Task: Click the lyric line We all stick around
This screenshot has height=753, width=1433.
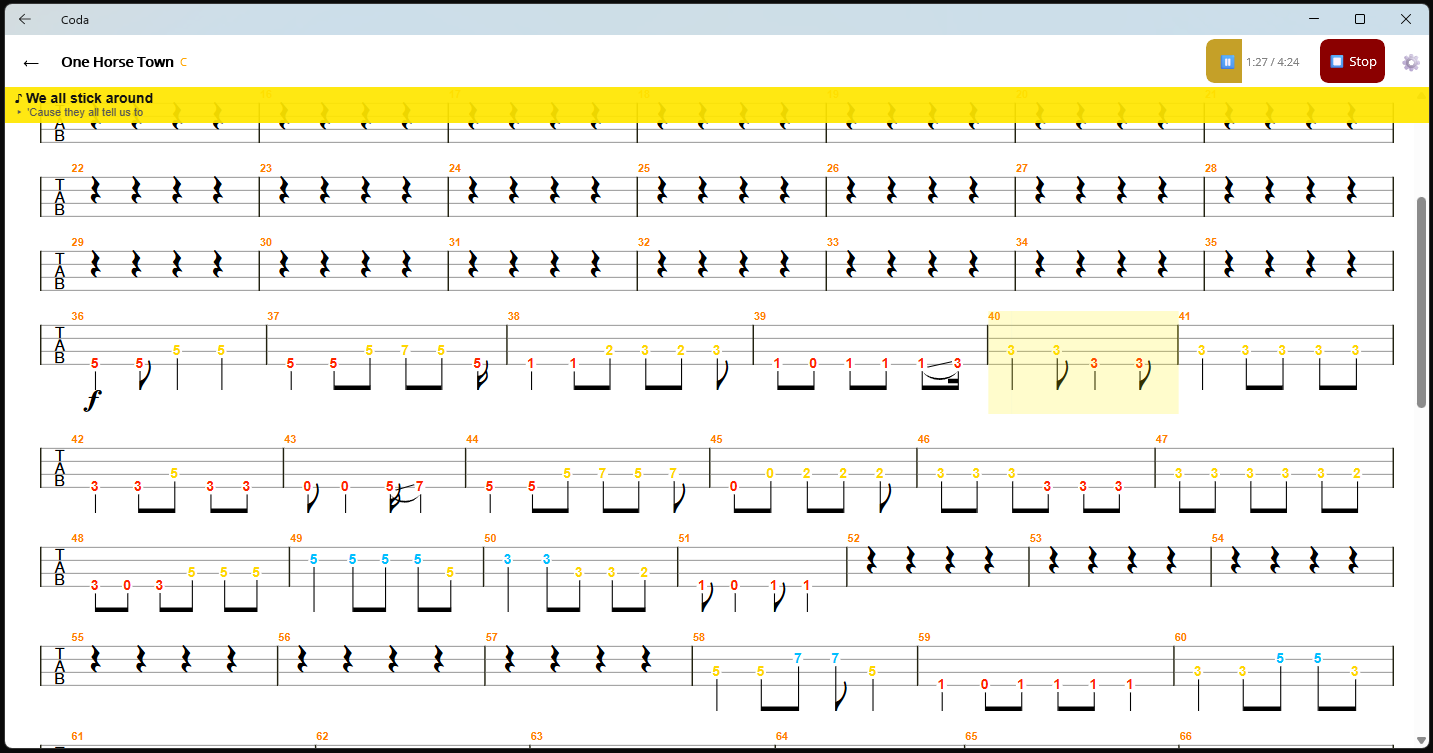Action: point(89,98)
